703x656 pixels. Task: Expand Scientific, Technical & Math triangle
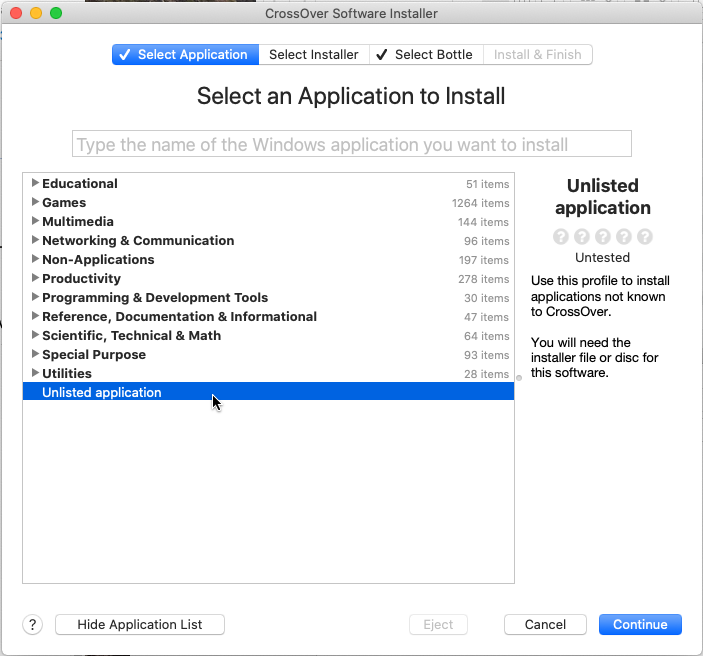[35, 335]
